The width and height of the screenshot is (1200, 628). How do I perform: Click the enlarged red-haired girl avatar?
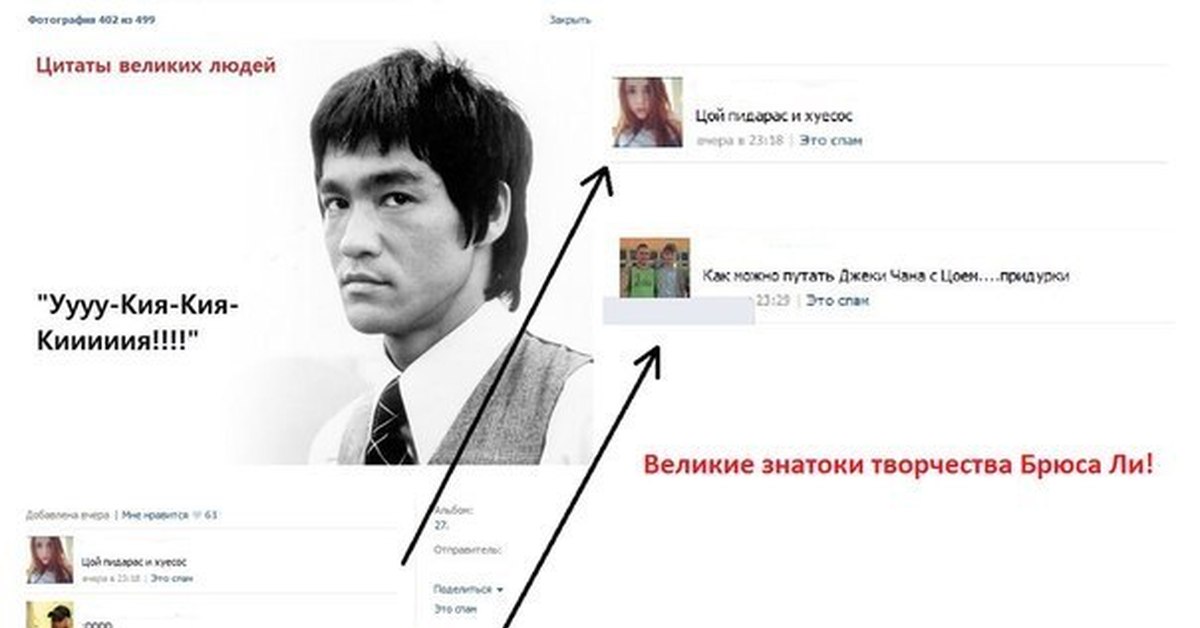click(648, 112)
